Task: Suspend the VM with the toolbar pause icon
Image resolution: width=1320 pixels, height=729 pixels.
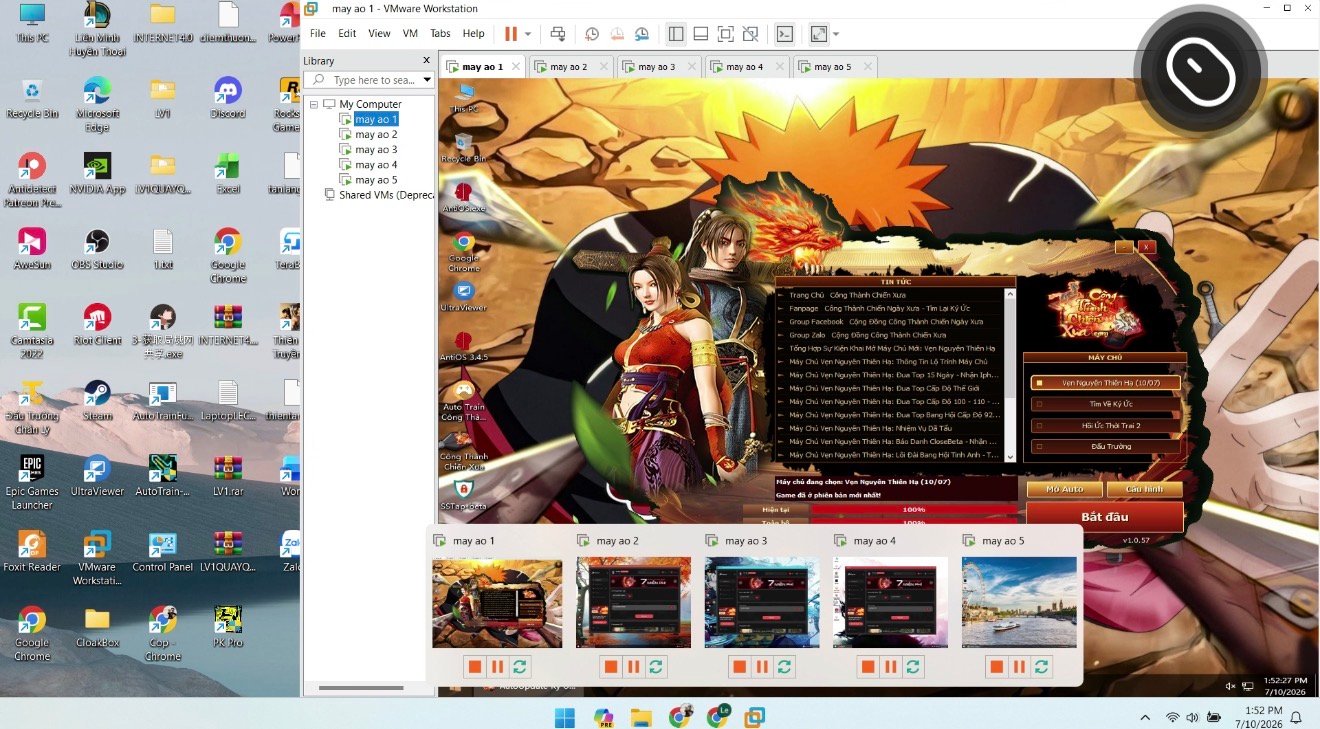Action: click(511, 33)
